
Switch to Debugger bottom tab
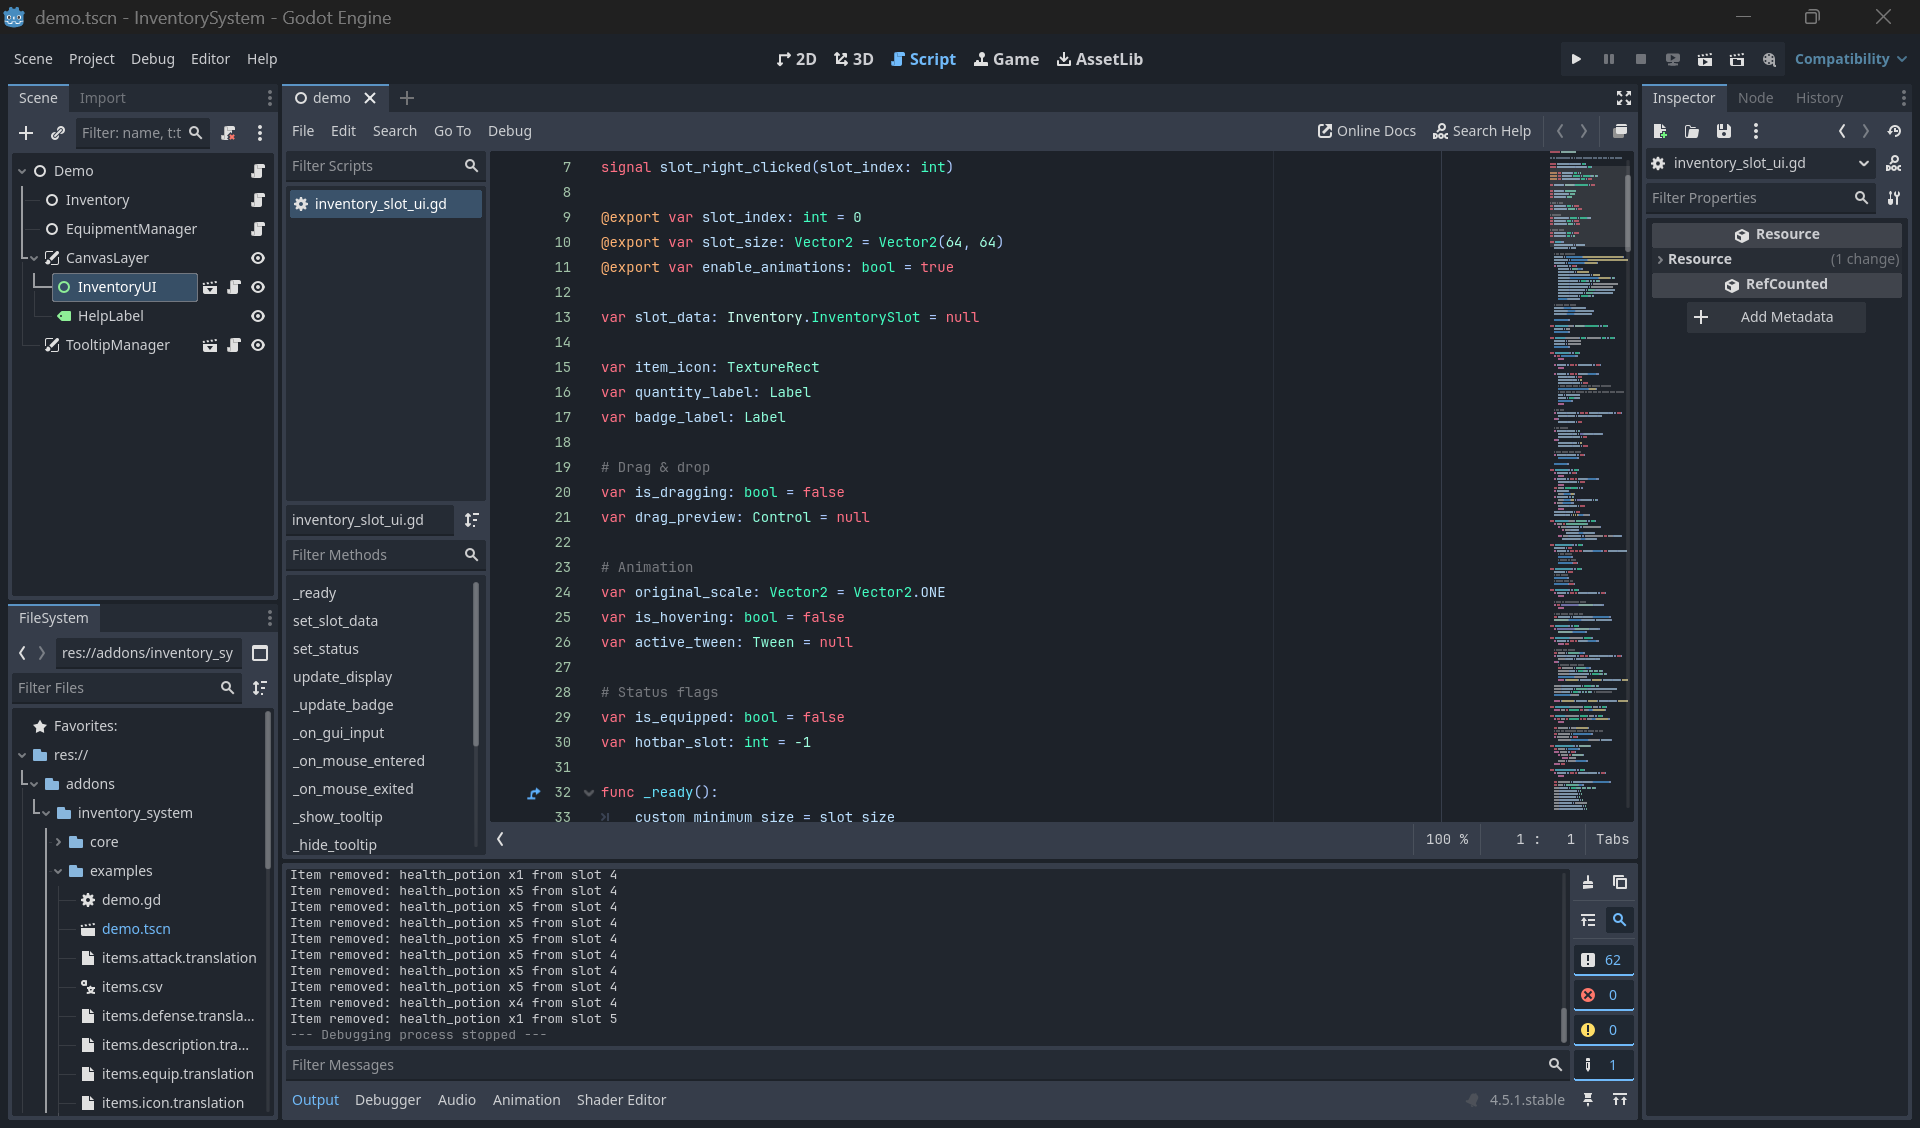(x=387, y=1100)
